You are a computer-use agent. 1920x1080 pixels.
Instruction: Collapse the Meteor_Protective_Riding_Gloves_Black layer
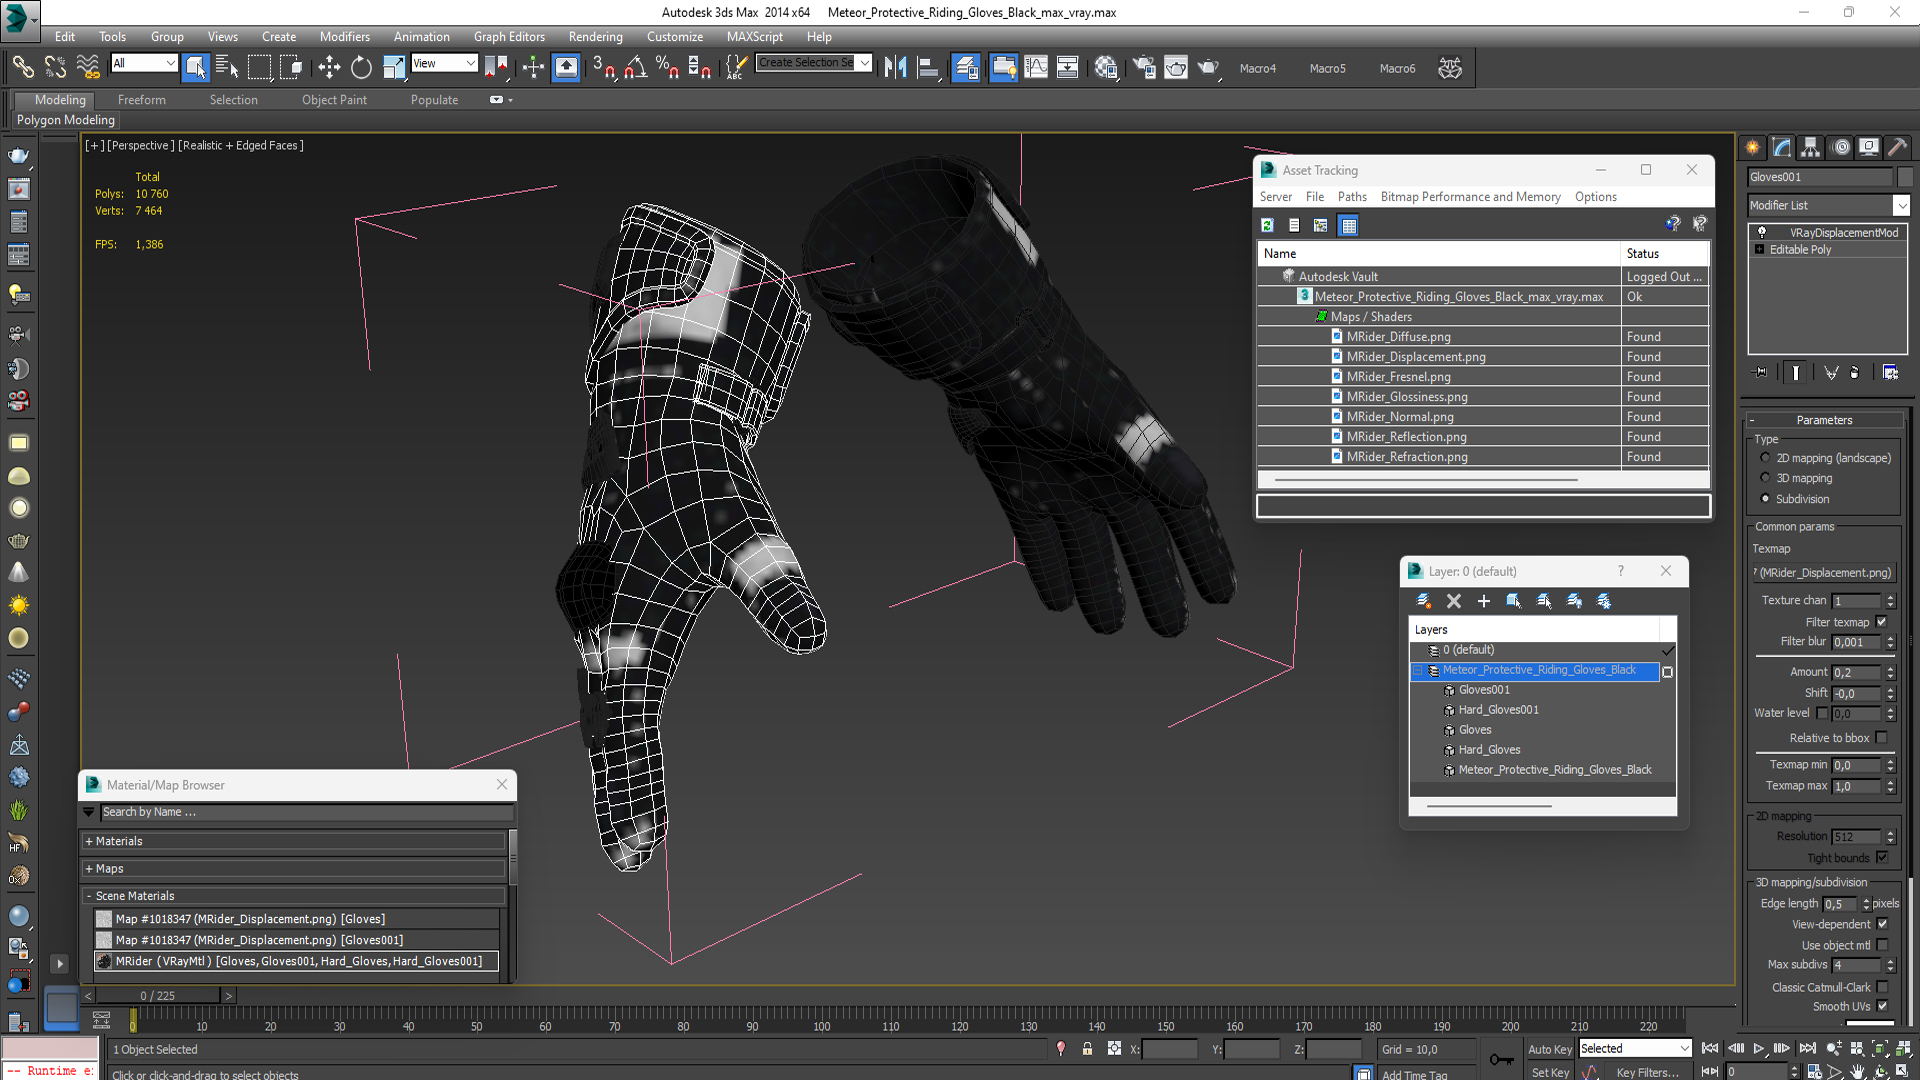coord(1418,670)
